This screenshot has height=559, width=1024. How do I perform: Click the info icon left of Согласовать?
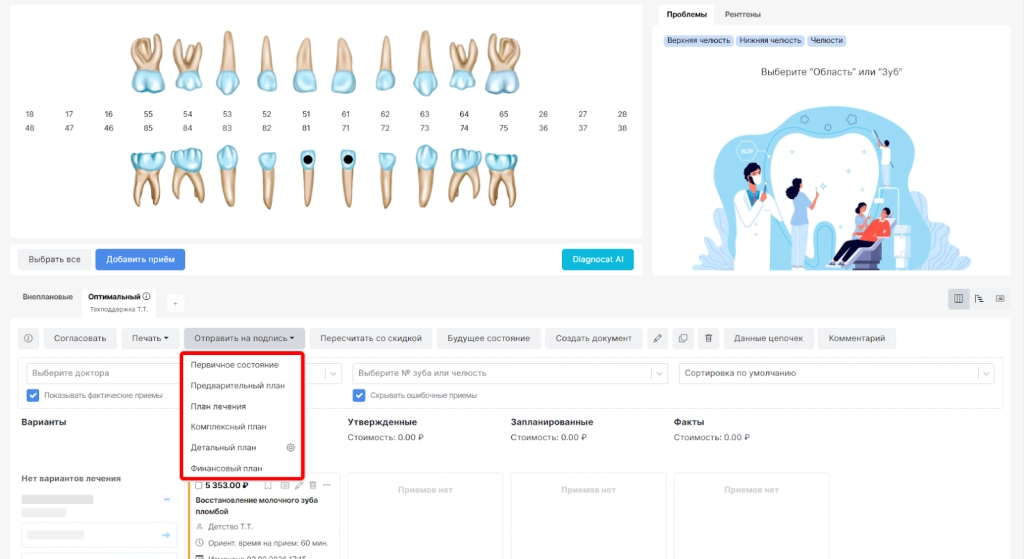pyautogui.click(x=28, y=338)
